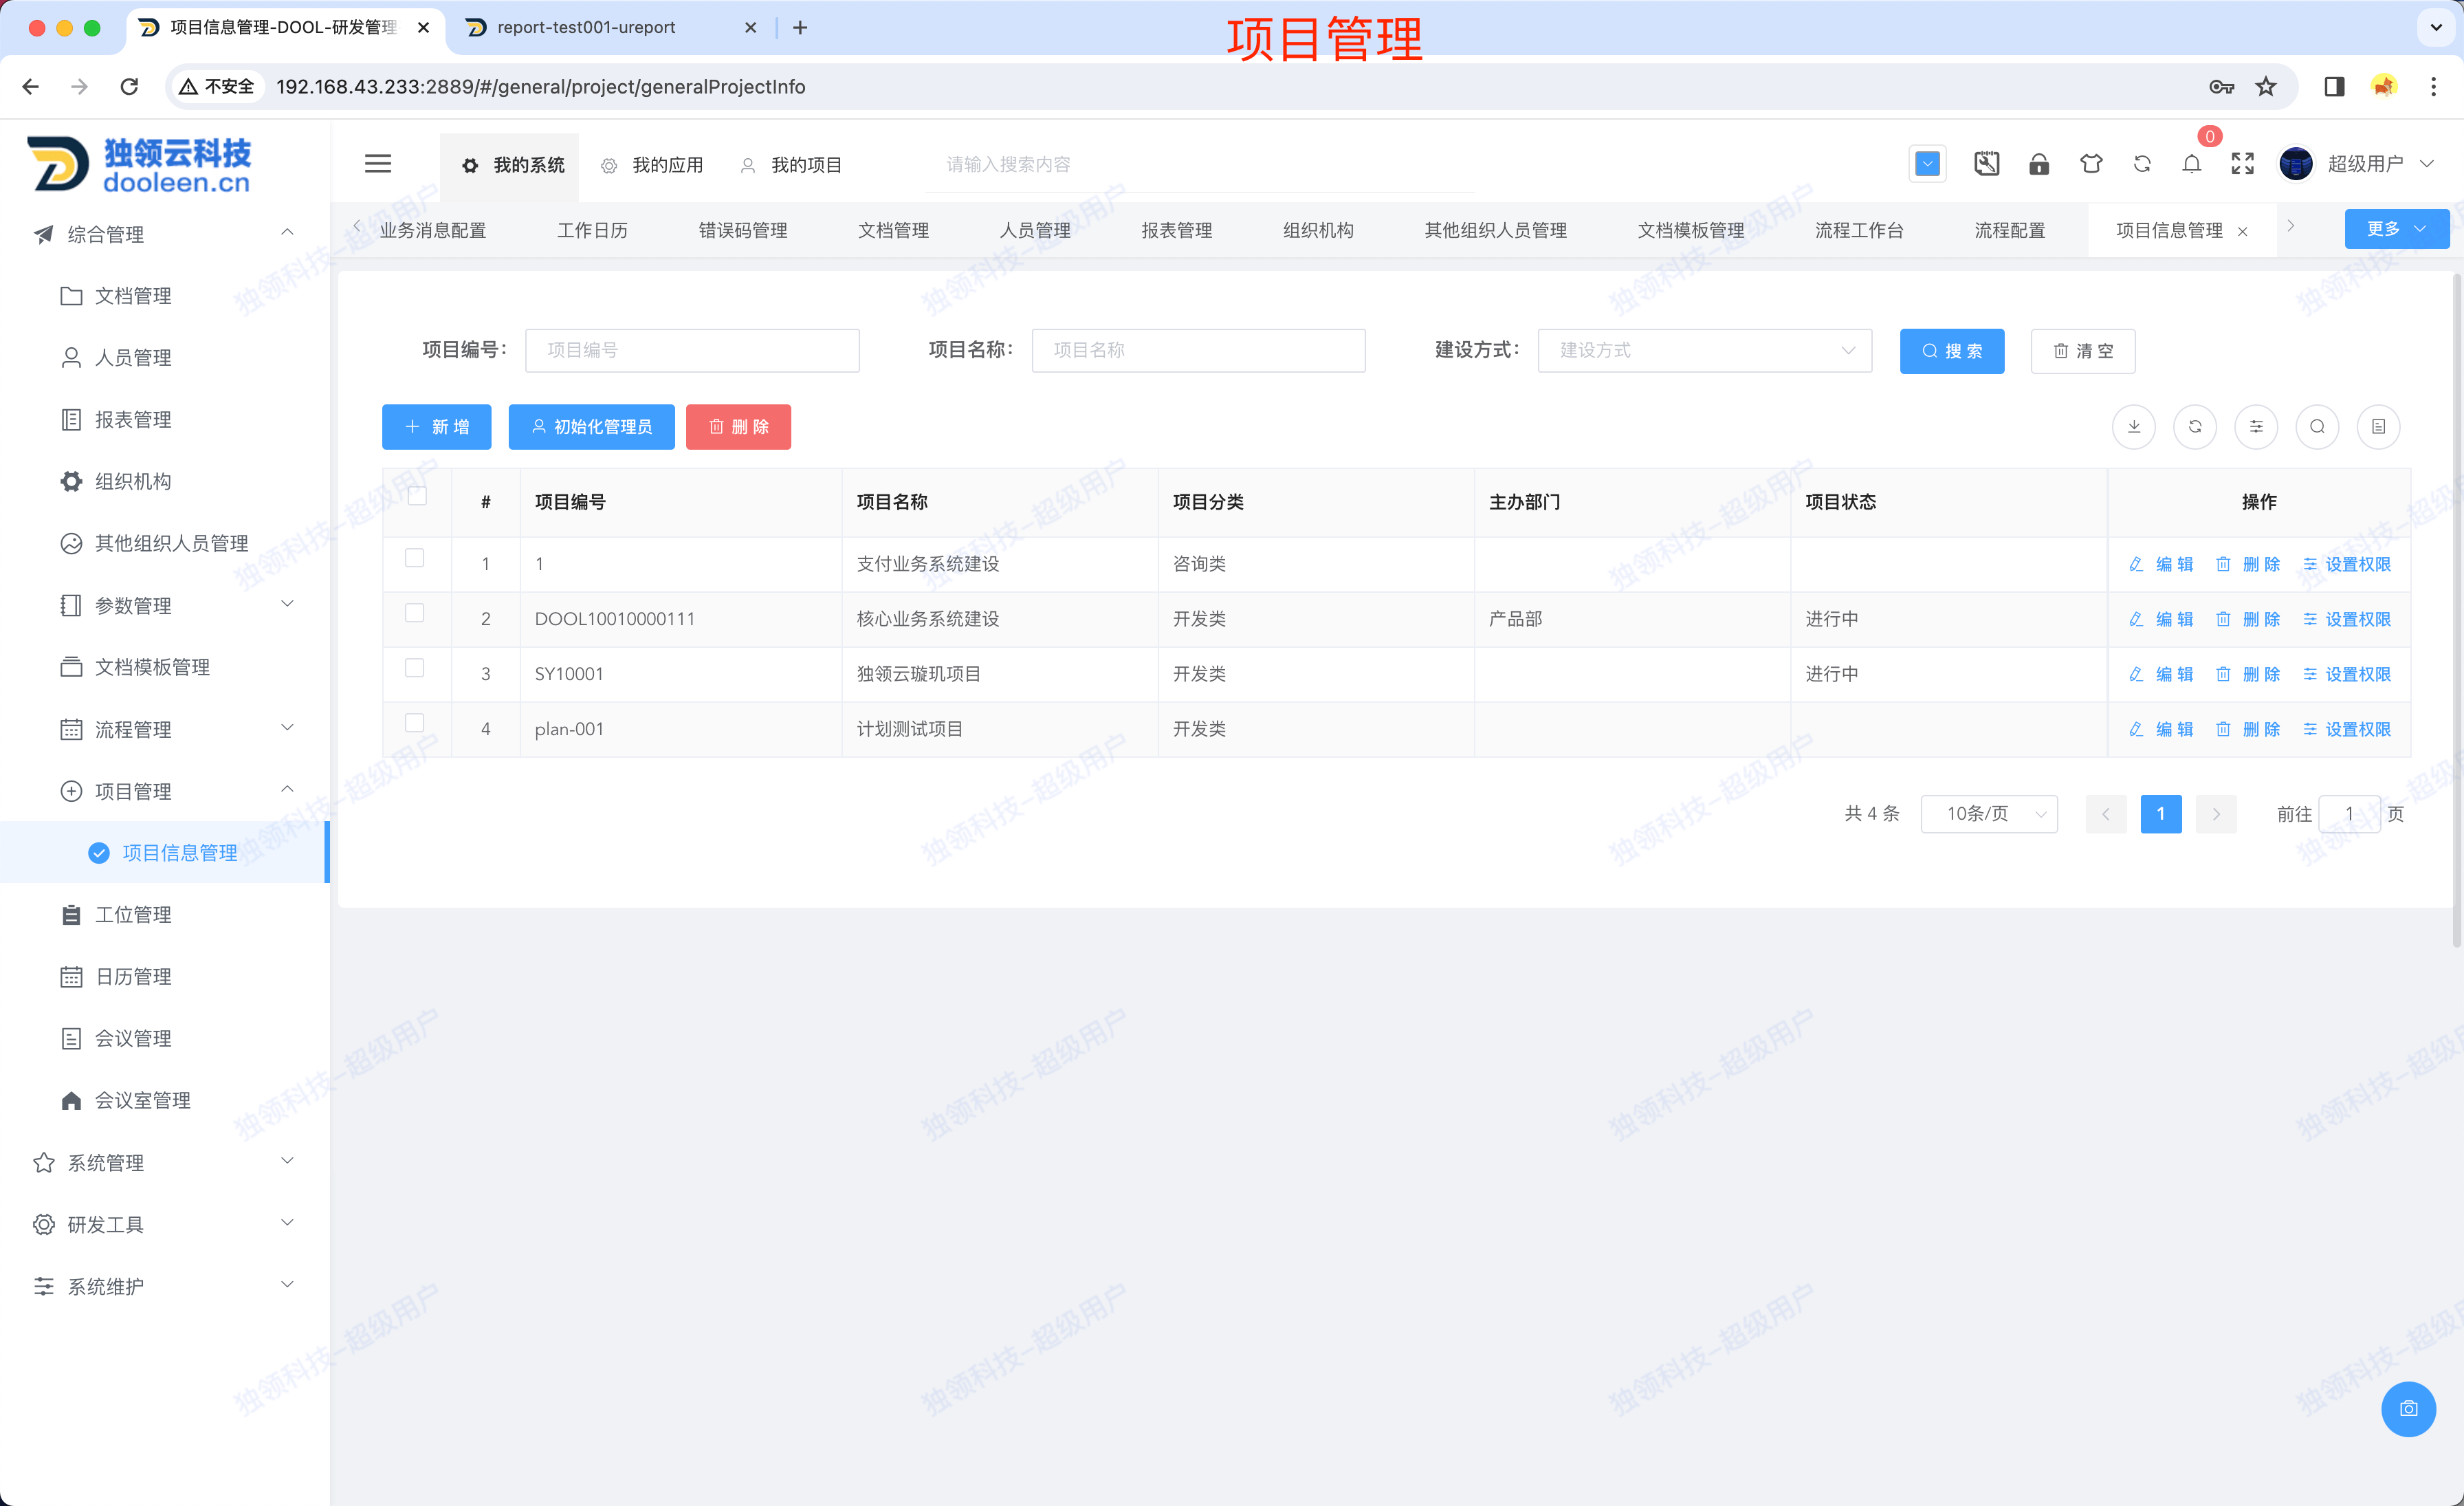Screen dimensions: 2464x1506
Task: Open the theme shirt icon in header
Action: [x=2090, y=164]
